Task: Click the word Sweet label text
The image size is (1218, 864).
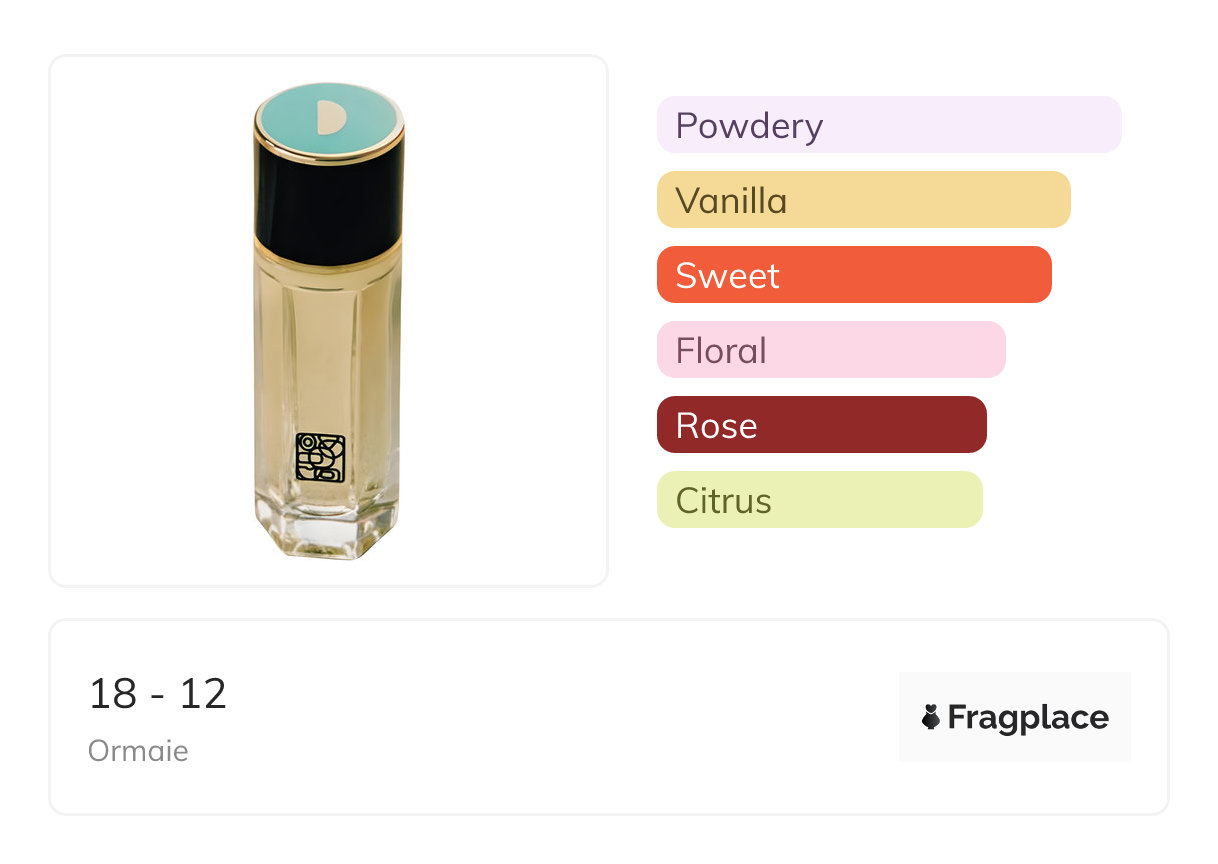Action: click(x=727, y=276)
